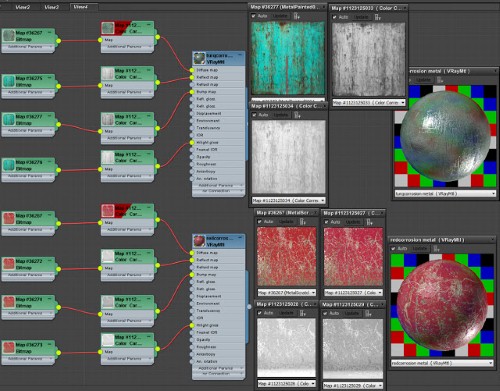Expand Additional Params on the turqcorrosion node
The image size is (500, 391).
click(x=219, y=185)
